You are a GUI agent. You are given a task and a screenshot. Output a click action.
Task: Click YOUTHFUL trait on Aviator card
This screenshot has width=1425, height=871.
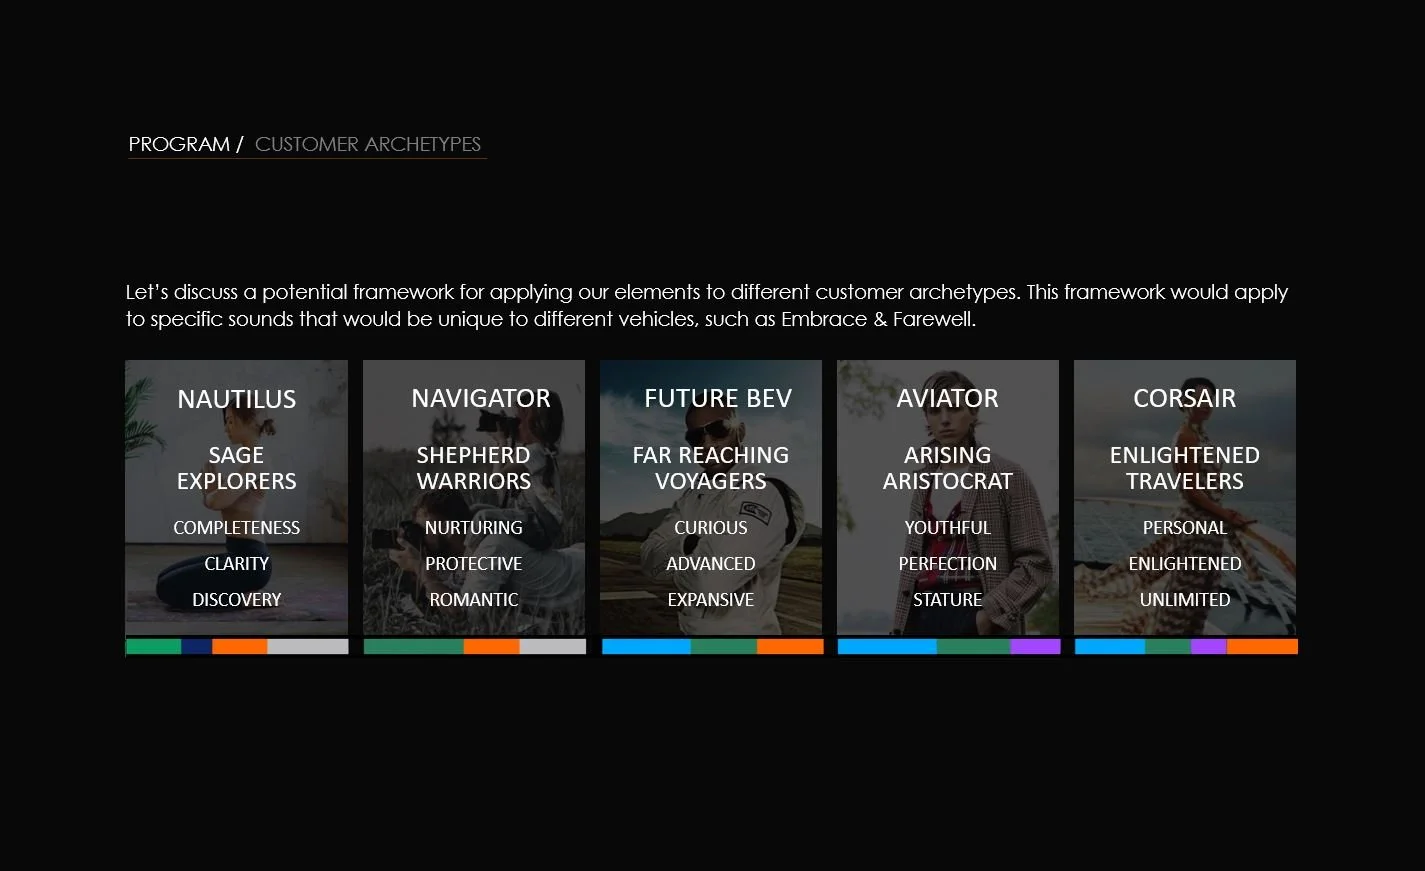point(947,528)
